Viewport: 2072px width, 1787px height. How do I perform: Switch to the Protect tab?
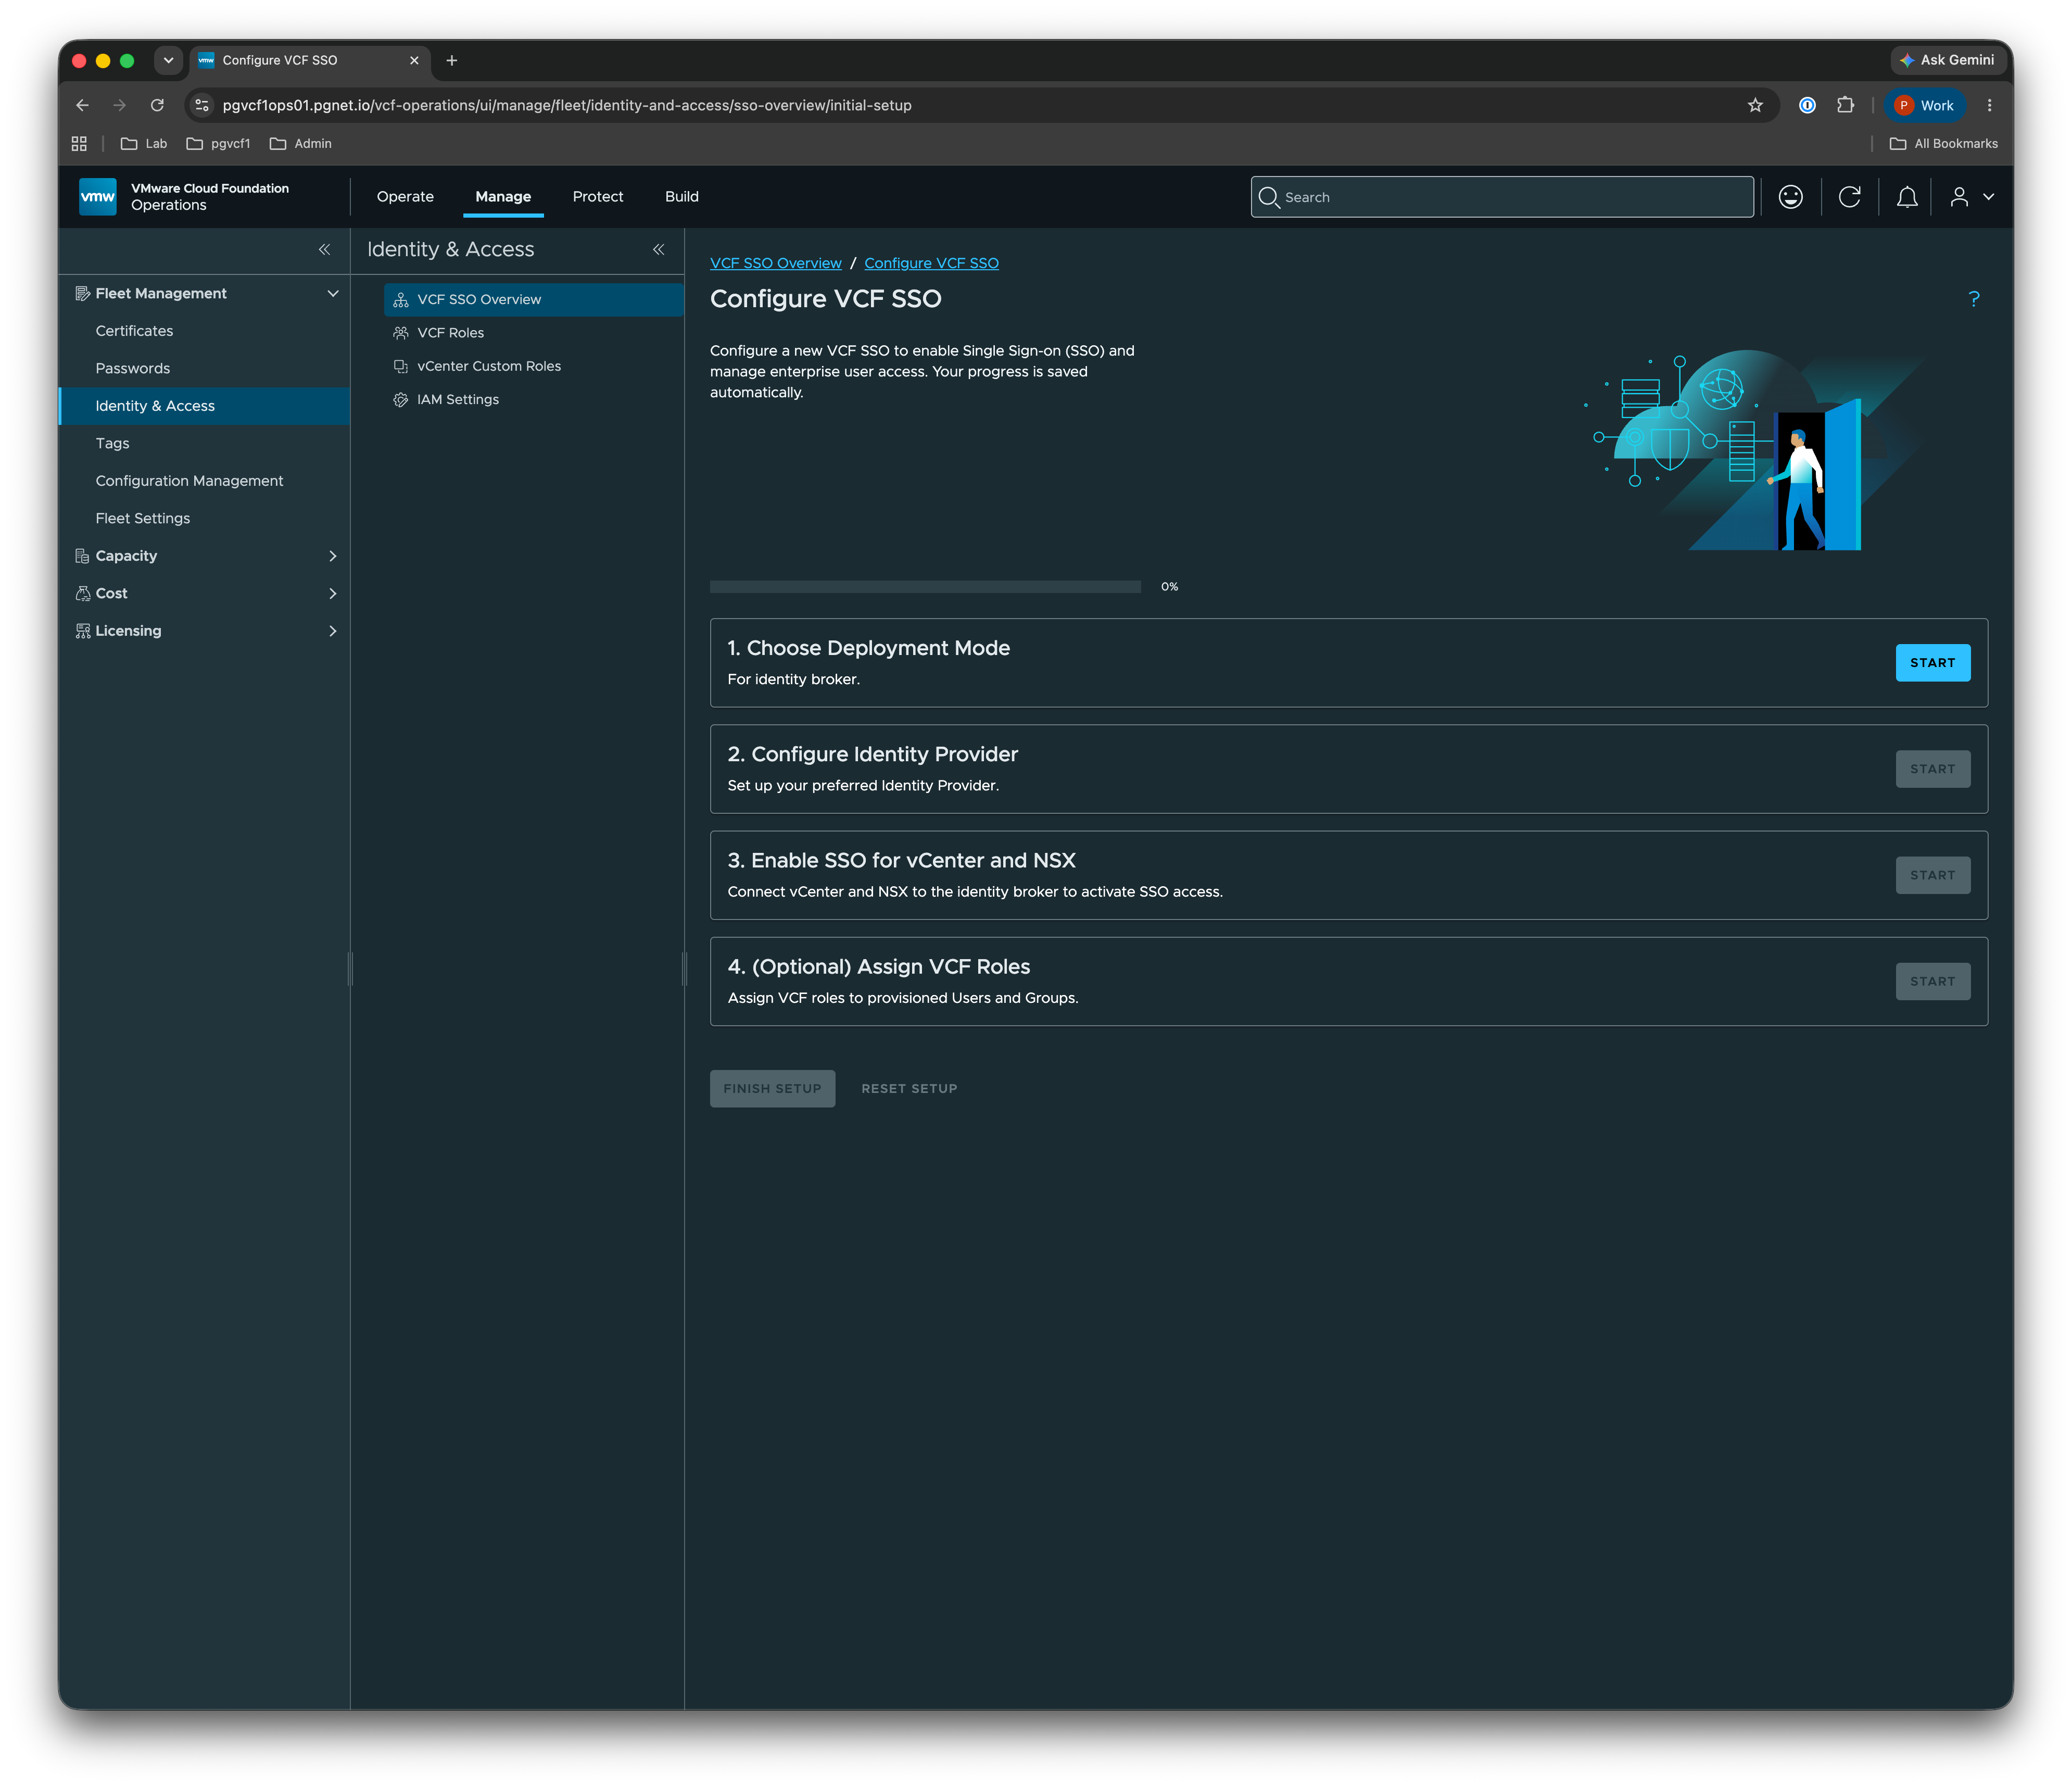pos(598,197)
